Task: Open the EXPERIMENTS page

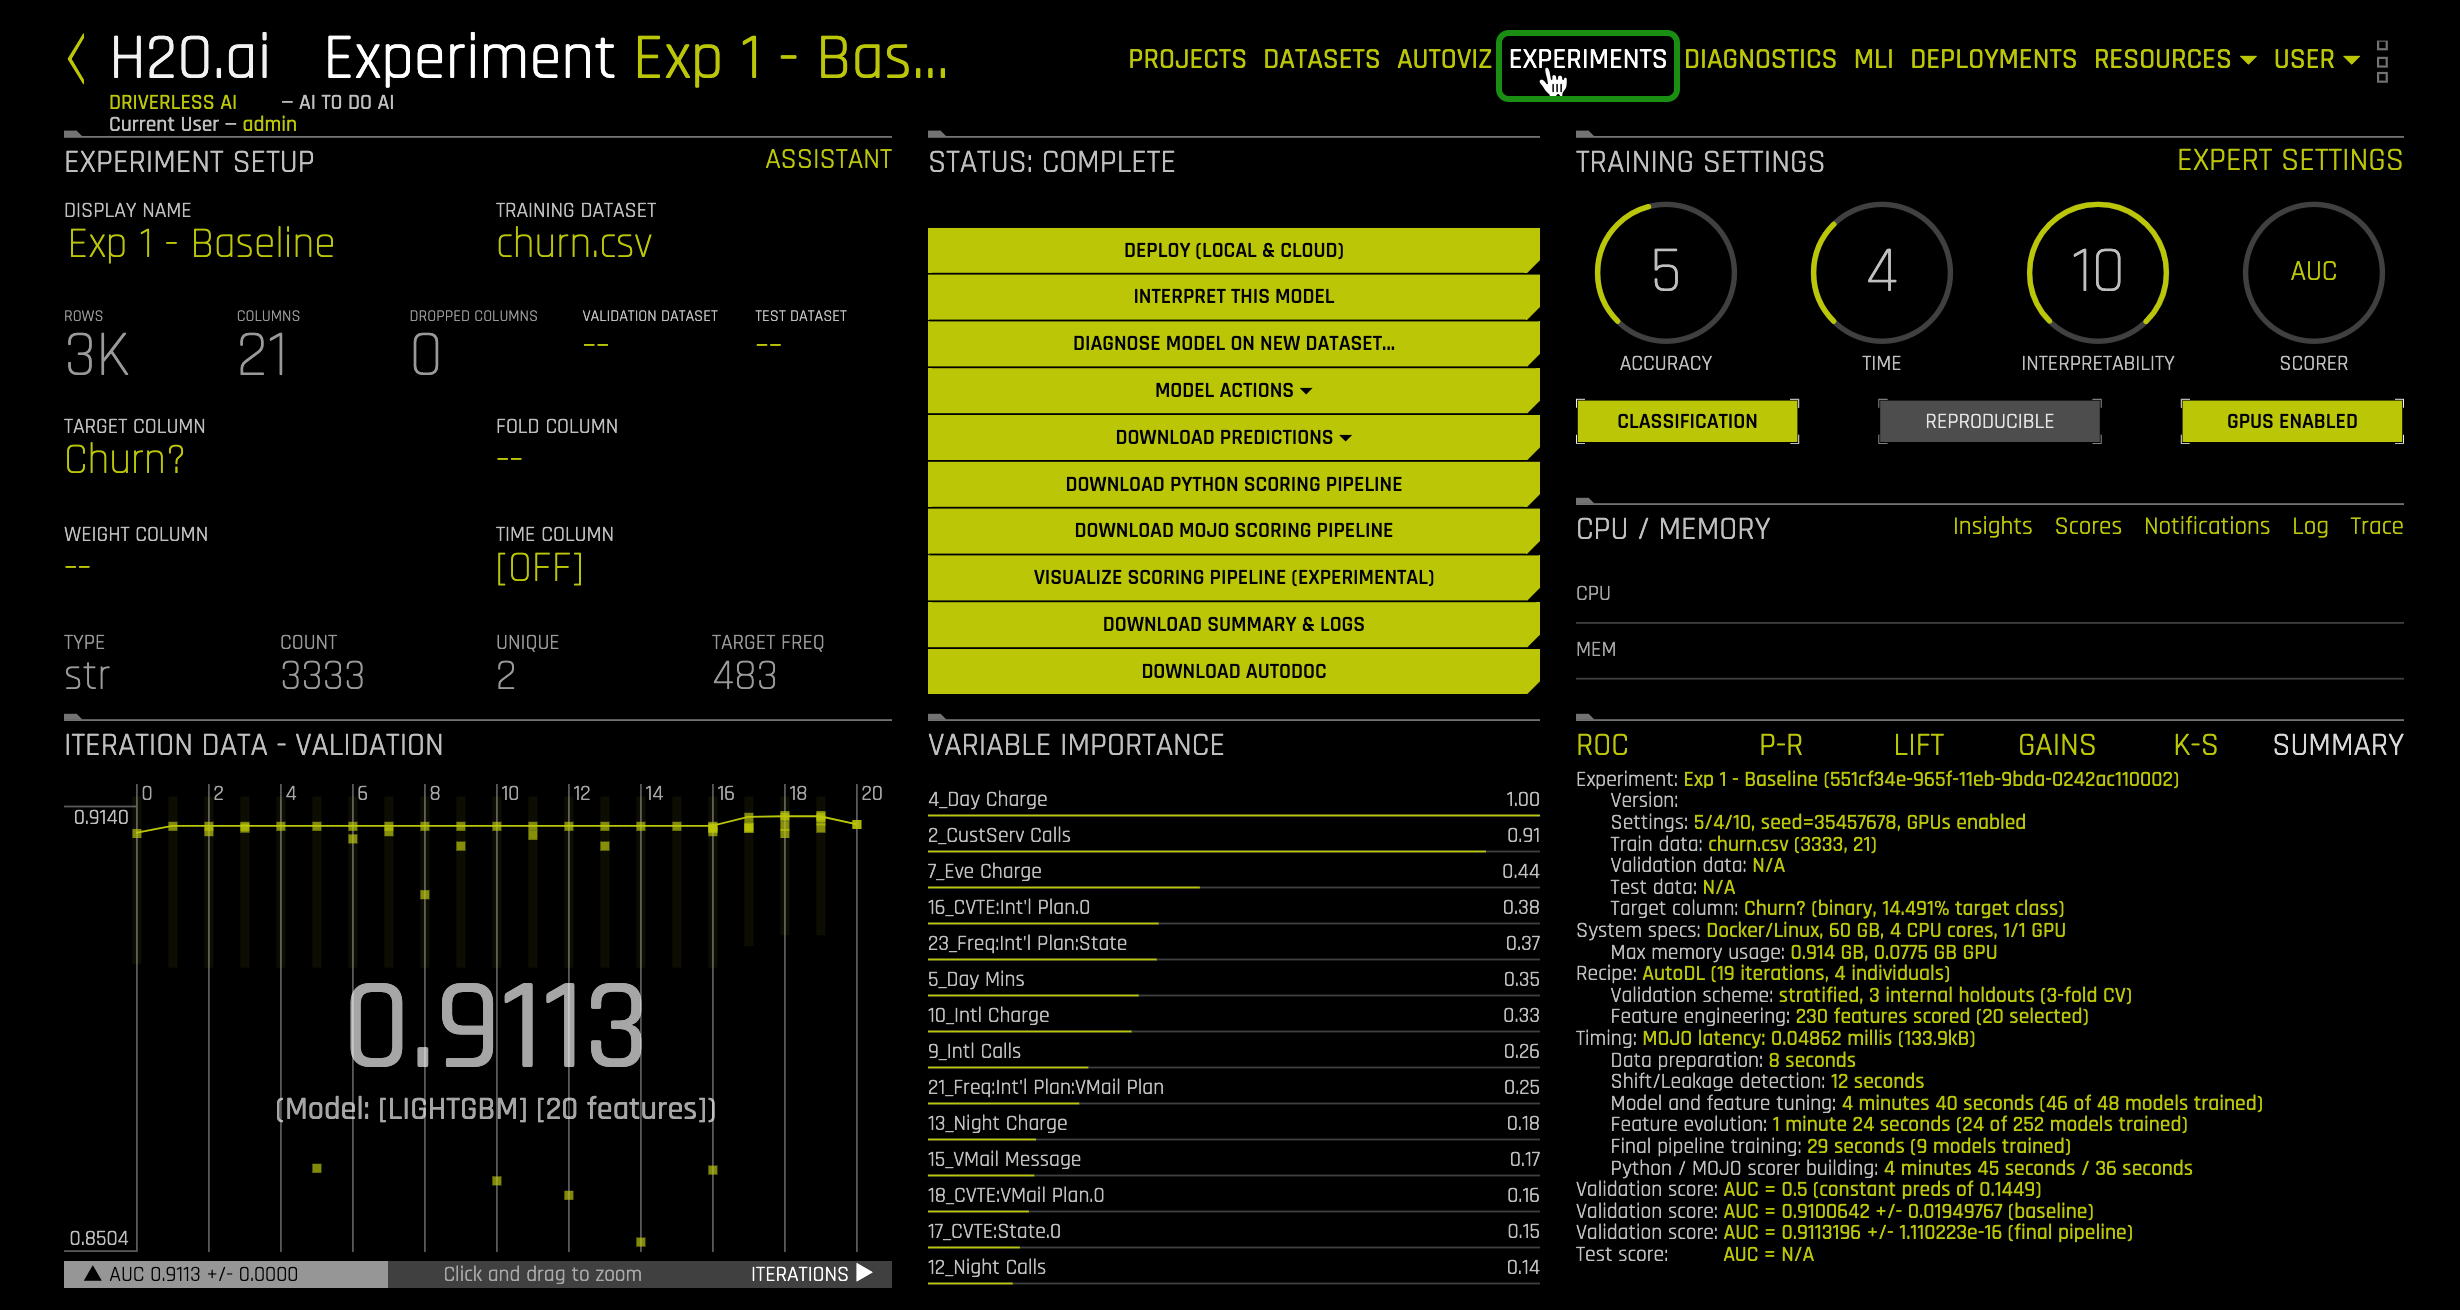Action: pyautogui.click(x=1587, y=59)
